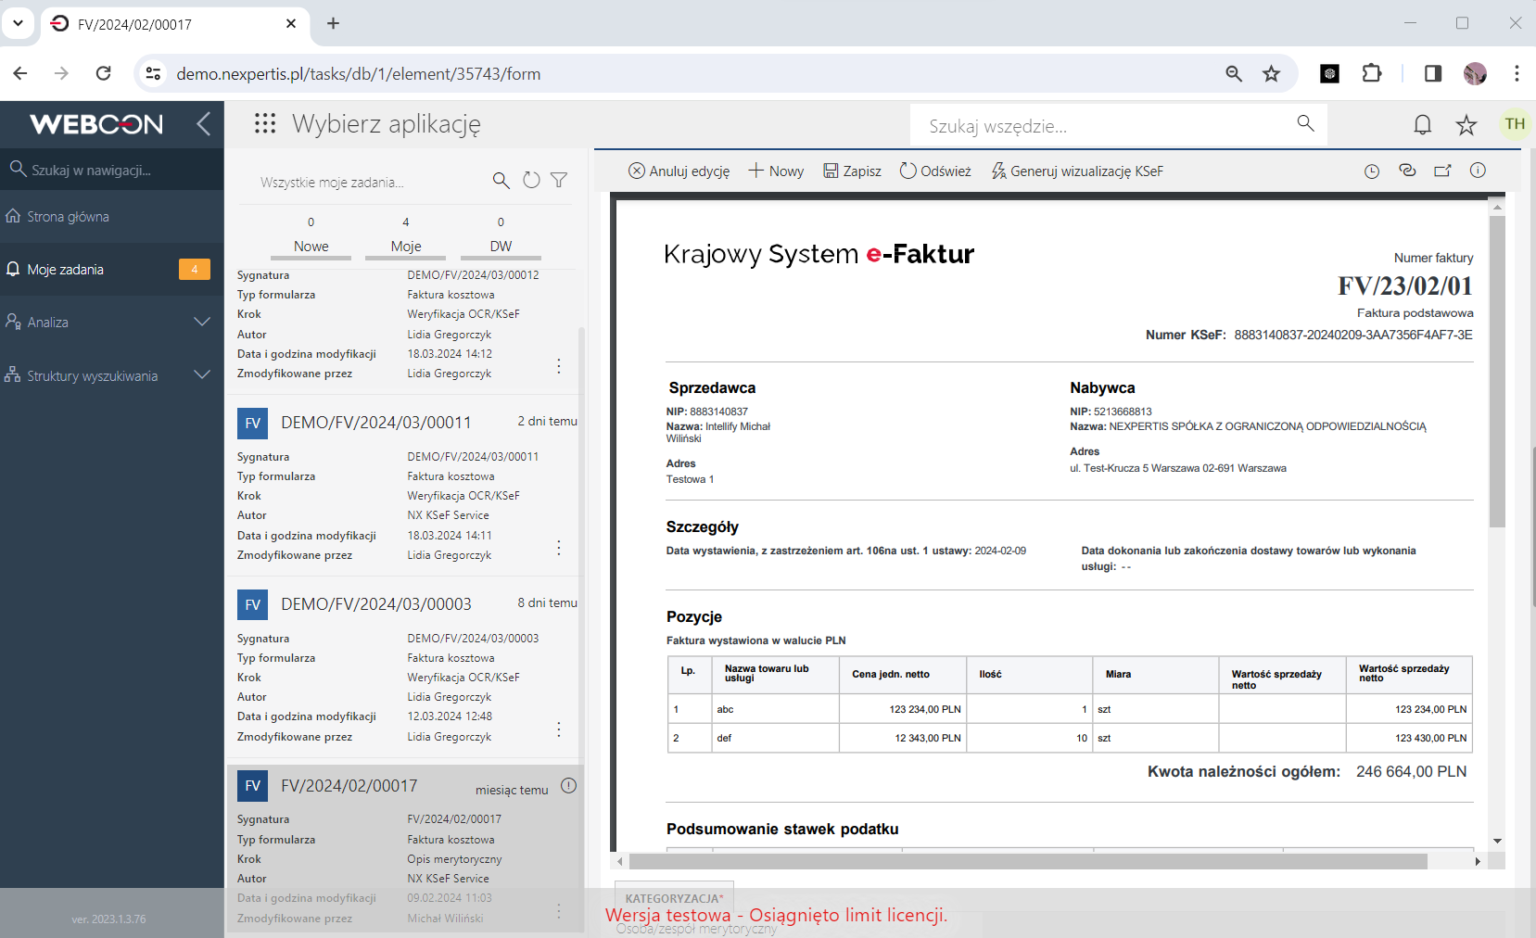Expand Struktury wyszukiwania section

(201, 375)
